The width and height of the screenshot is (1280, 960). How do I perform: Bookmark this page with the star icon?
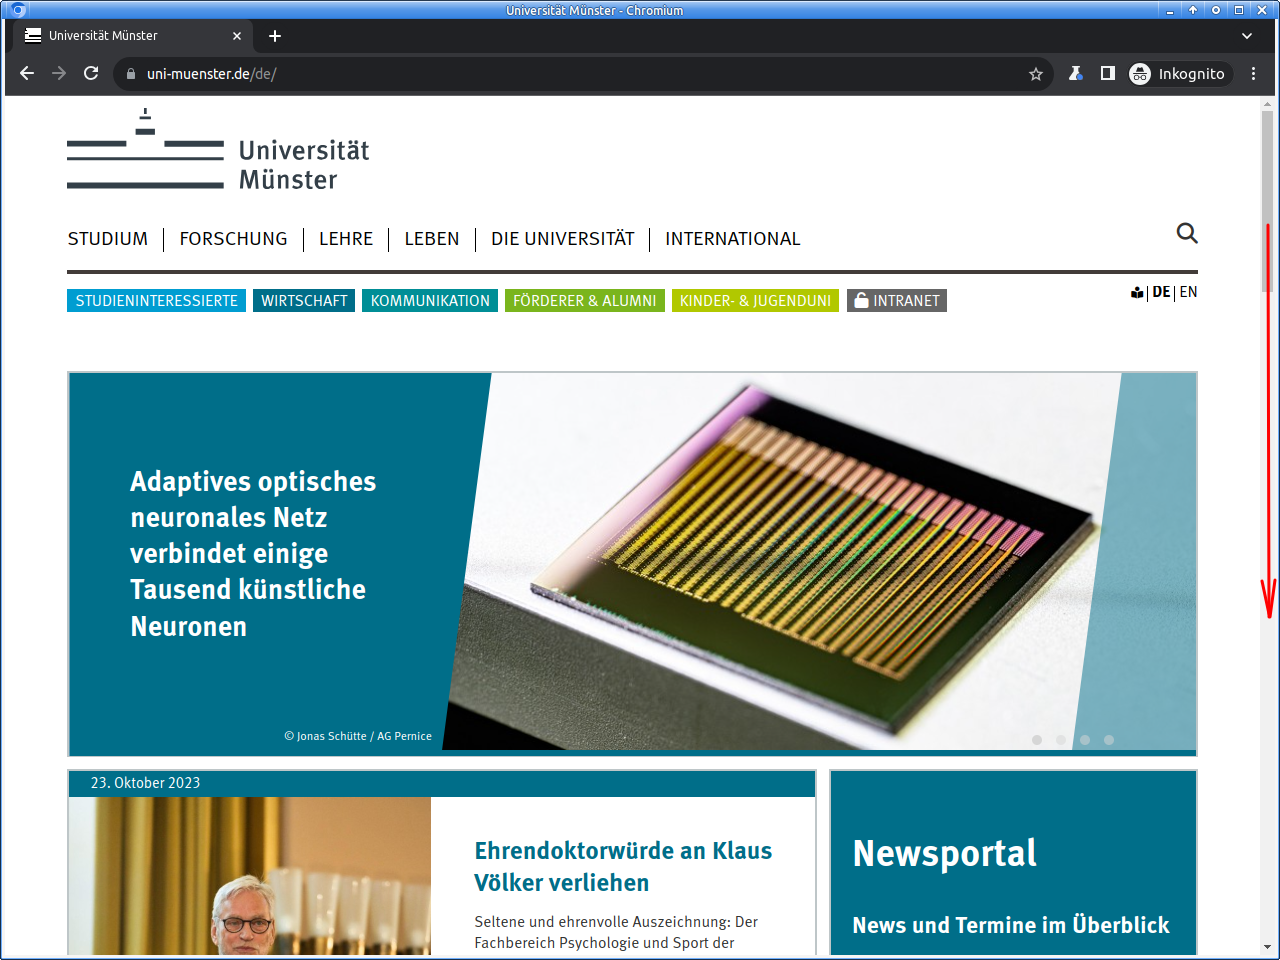tap(1036, 74)
